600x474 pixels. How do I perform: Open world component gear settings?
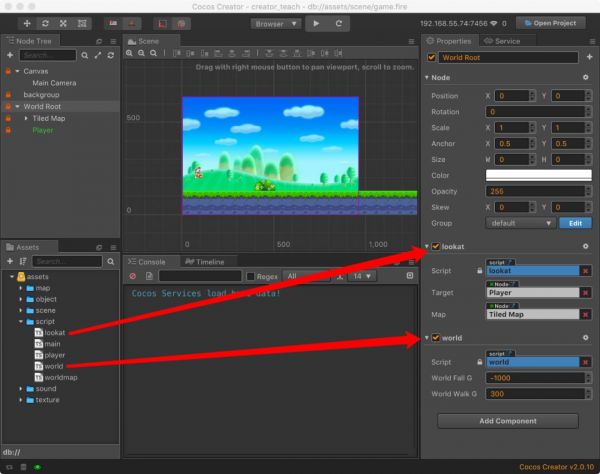pos(585,338)
